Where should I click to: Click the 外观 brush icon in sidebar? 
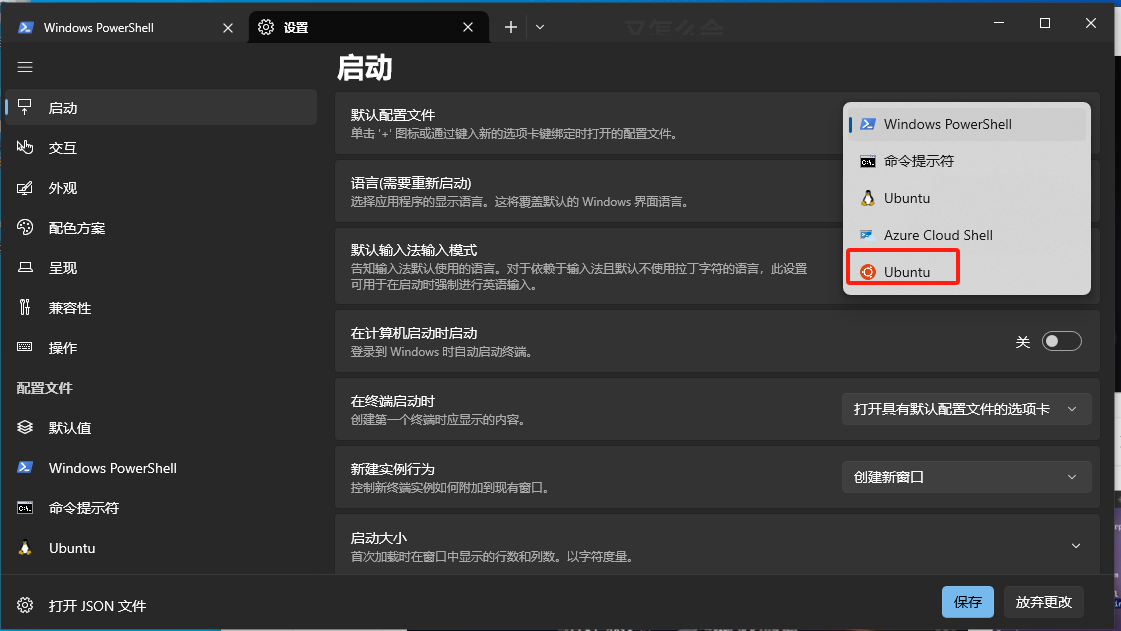click(x=25, y=188)
